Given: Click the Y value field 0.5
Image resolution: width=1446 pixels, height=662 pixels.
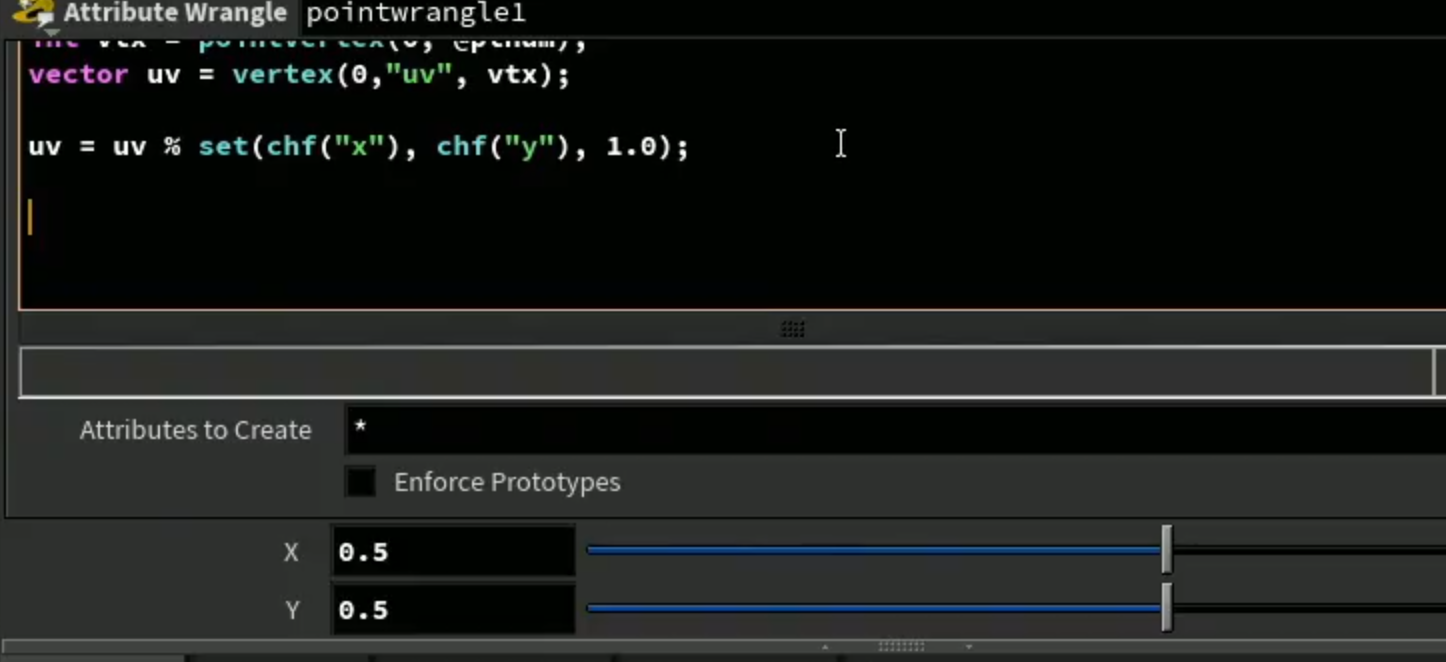Looking at the screenshot, I should click(453, 610).
